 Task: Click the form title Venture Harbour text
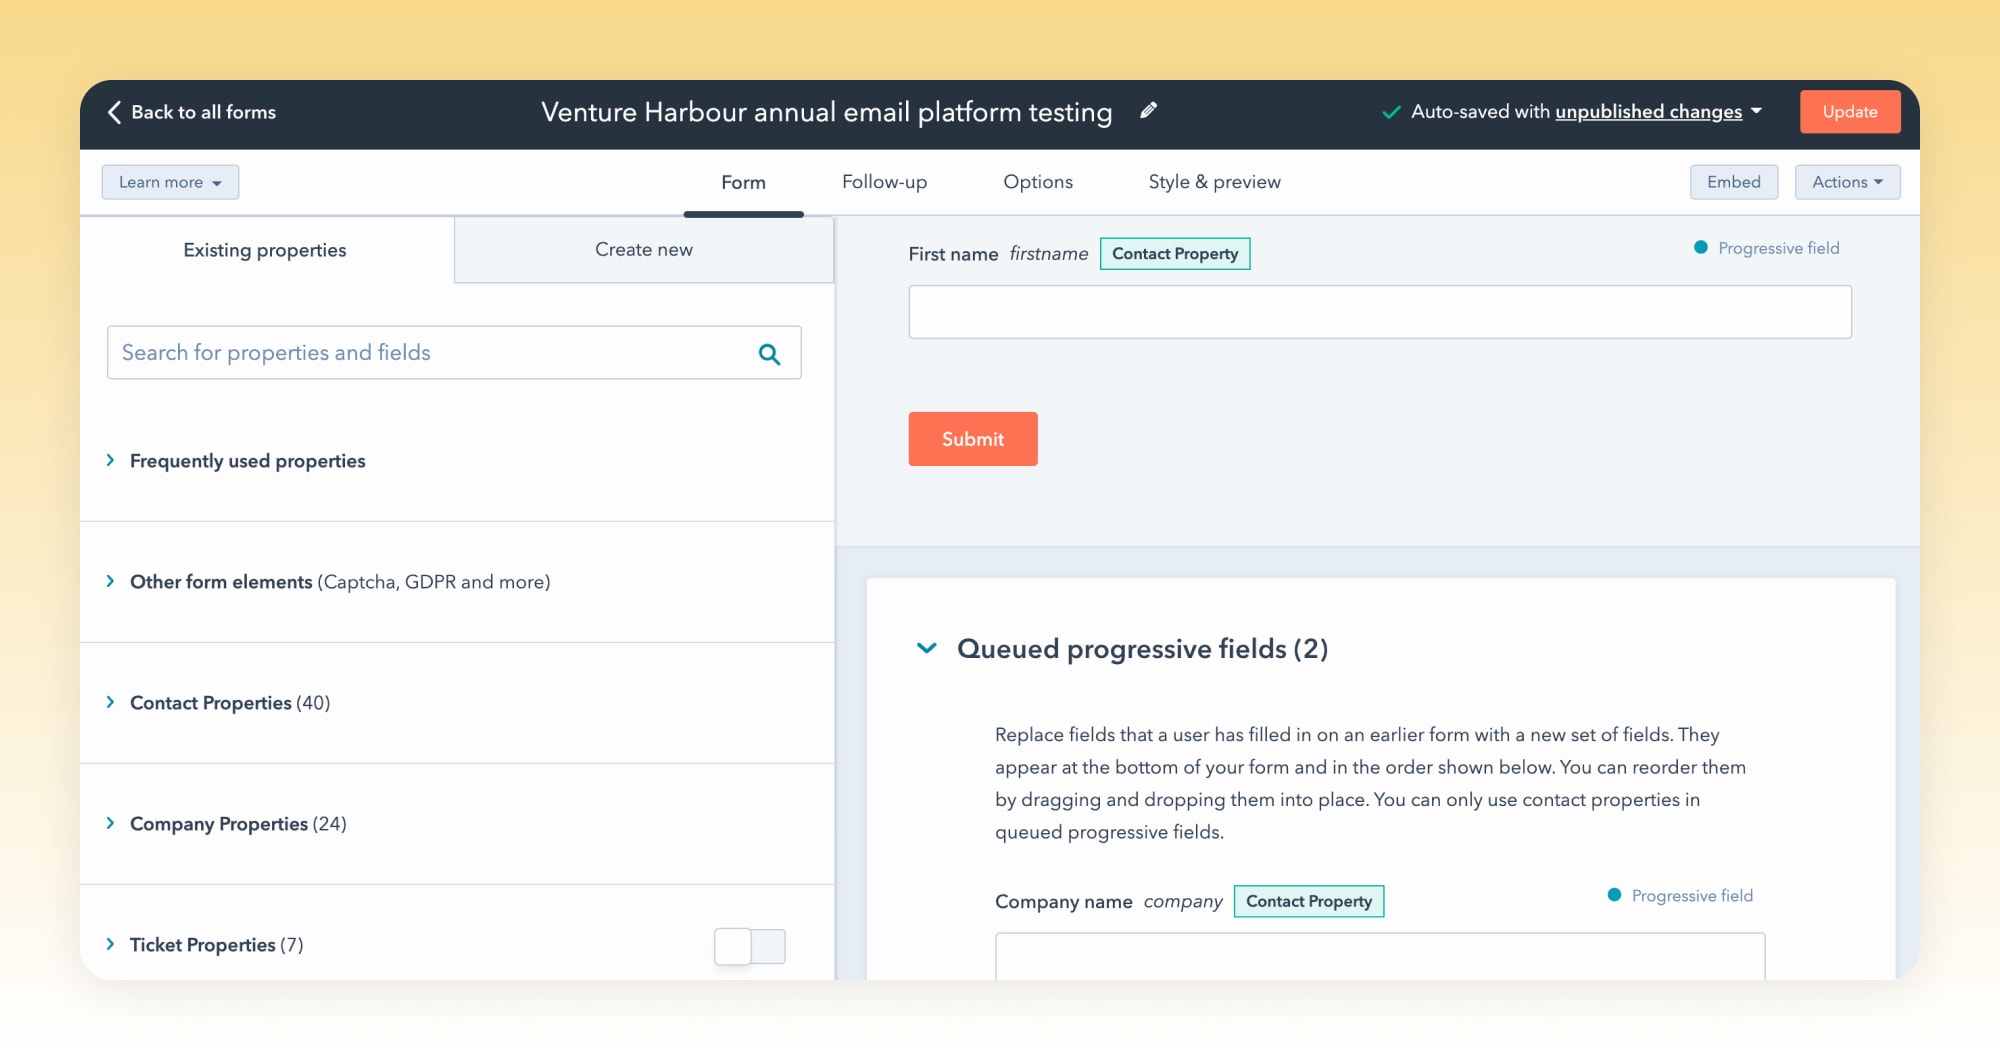pos(826,112)
